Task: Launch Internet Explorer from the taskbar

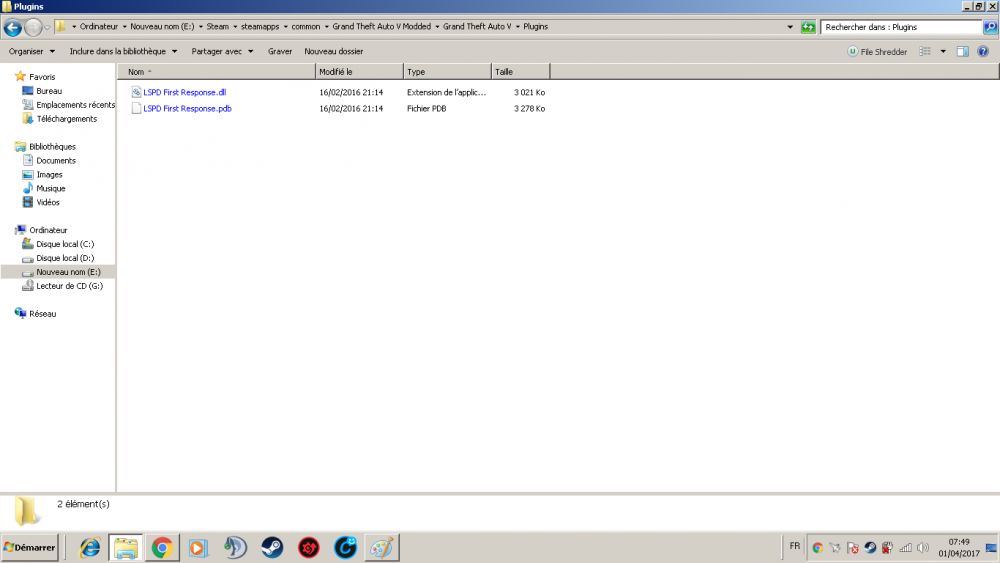Action: (x=89, y=548)
